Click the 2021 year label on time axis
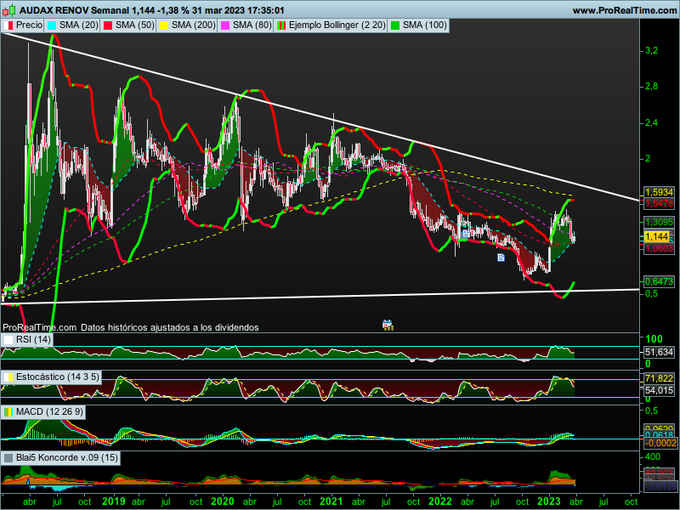Image resolution: width=680 pixels, height=510 pixels. click(x=331, y=502)
